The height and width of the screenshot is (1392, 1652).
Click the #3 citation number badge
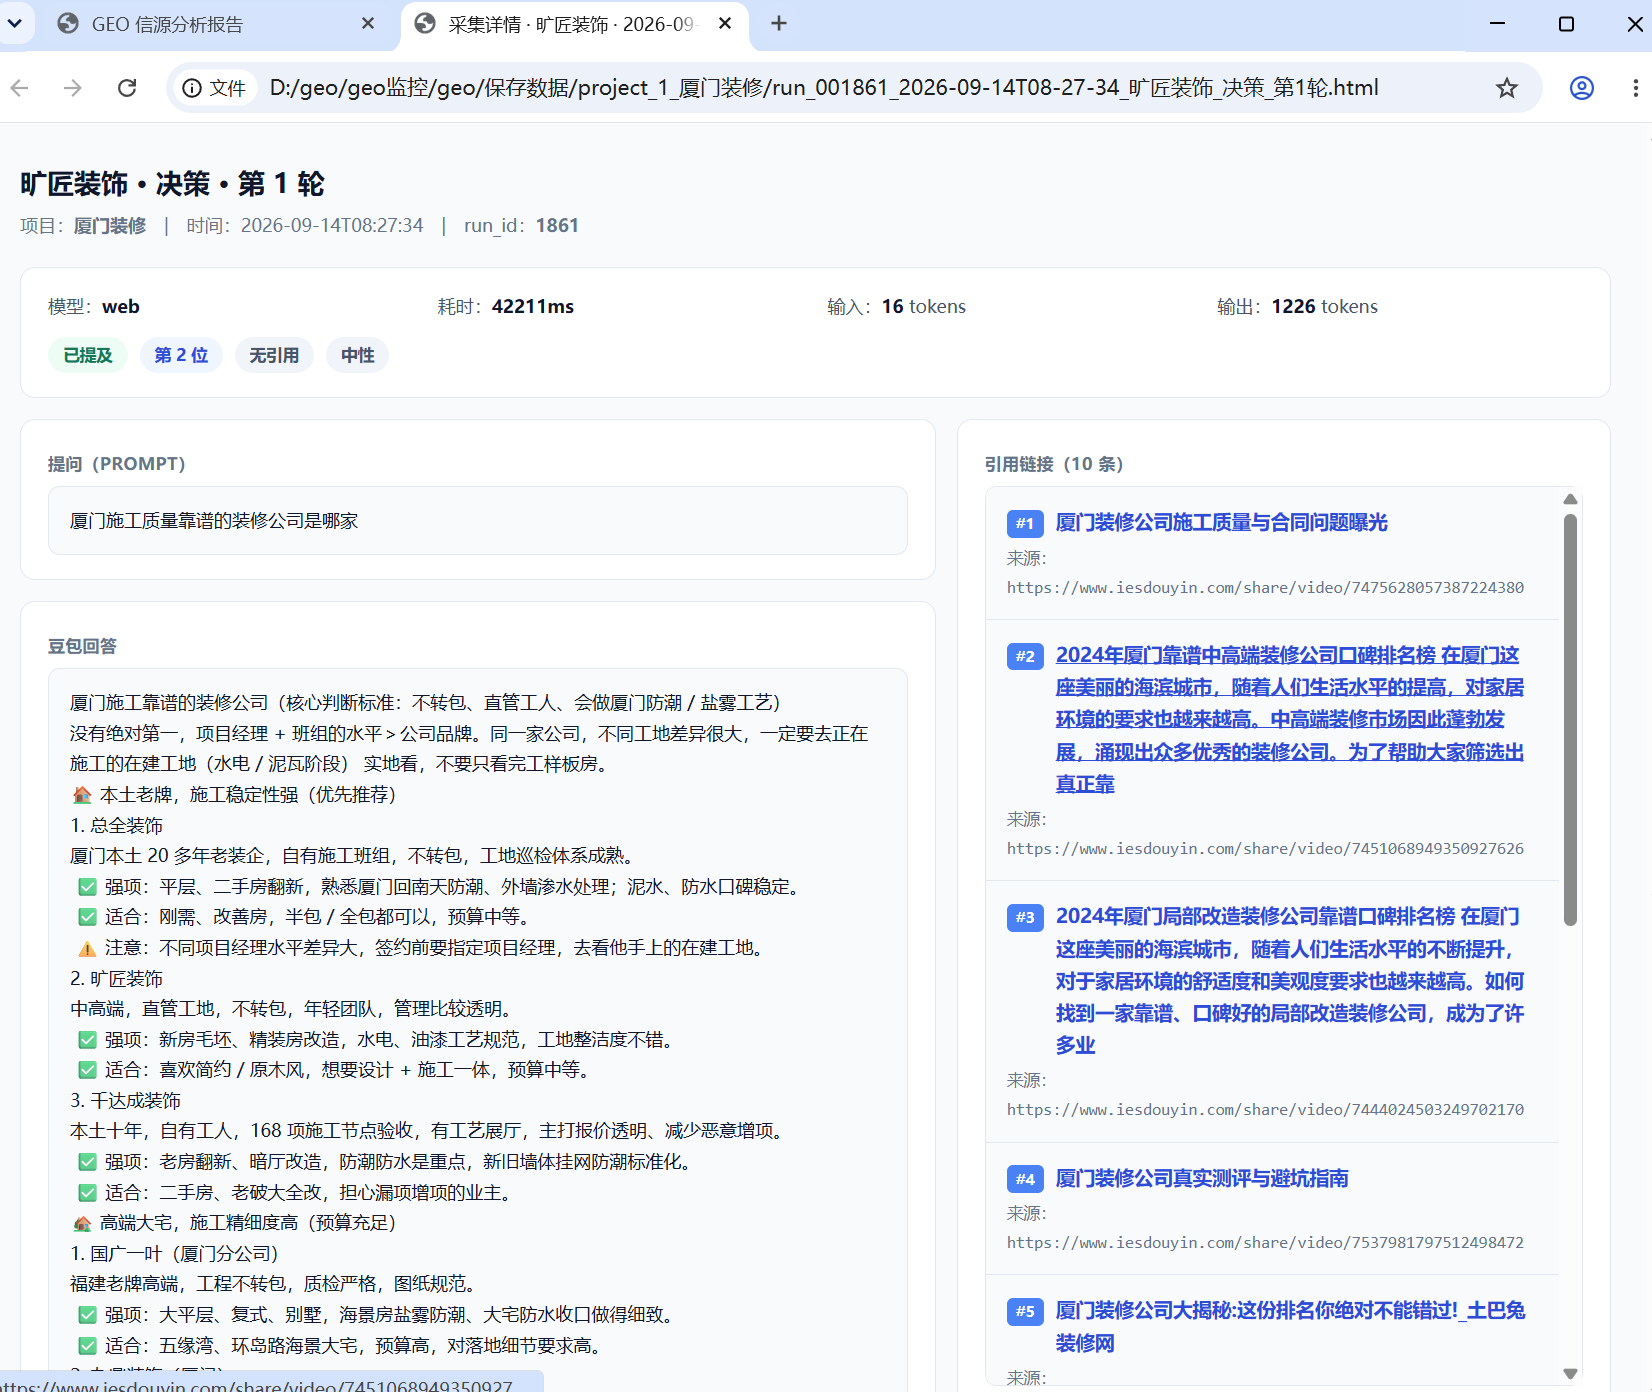[x=1025, y=917]
